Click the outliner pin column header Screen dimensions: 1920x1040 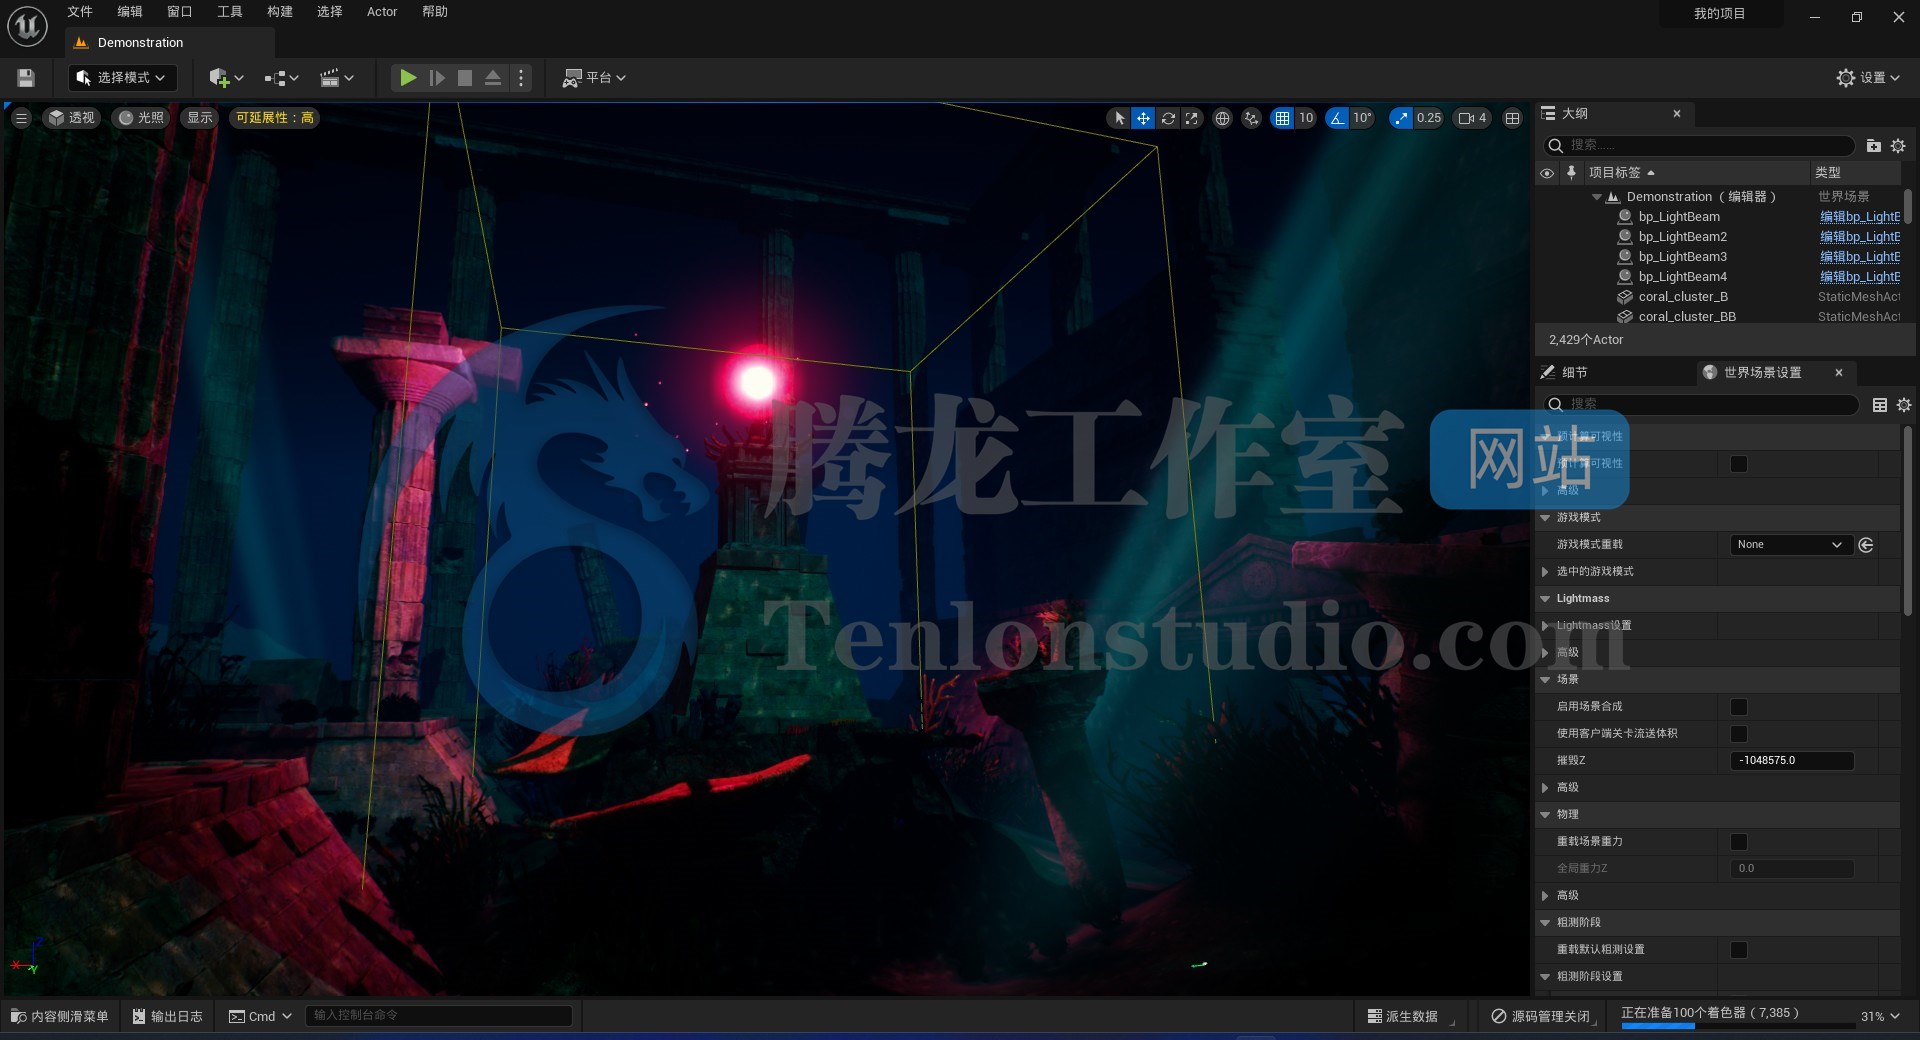coord(1571,173)
